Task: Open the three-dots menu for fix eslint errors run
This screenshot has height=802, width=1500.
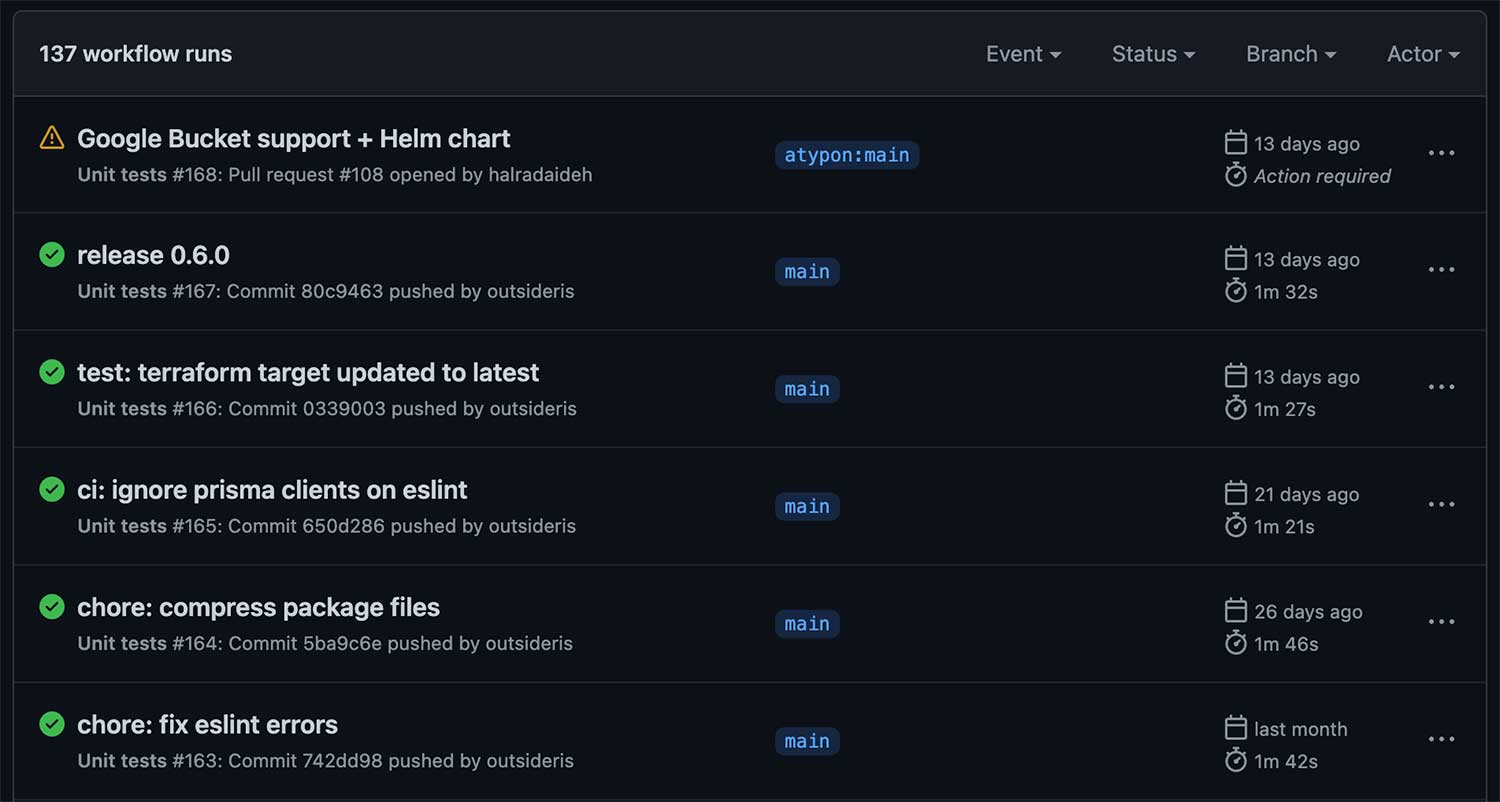Action: coord(1441,739)
